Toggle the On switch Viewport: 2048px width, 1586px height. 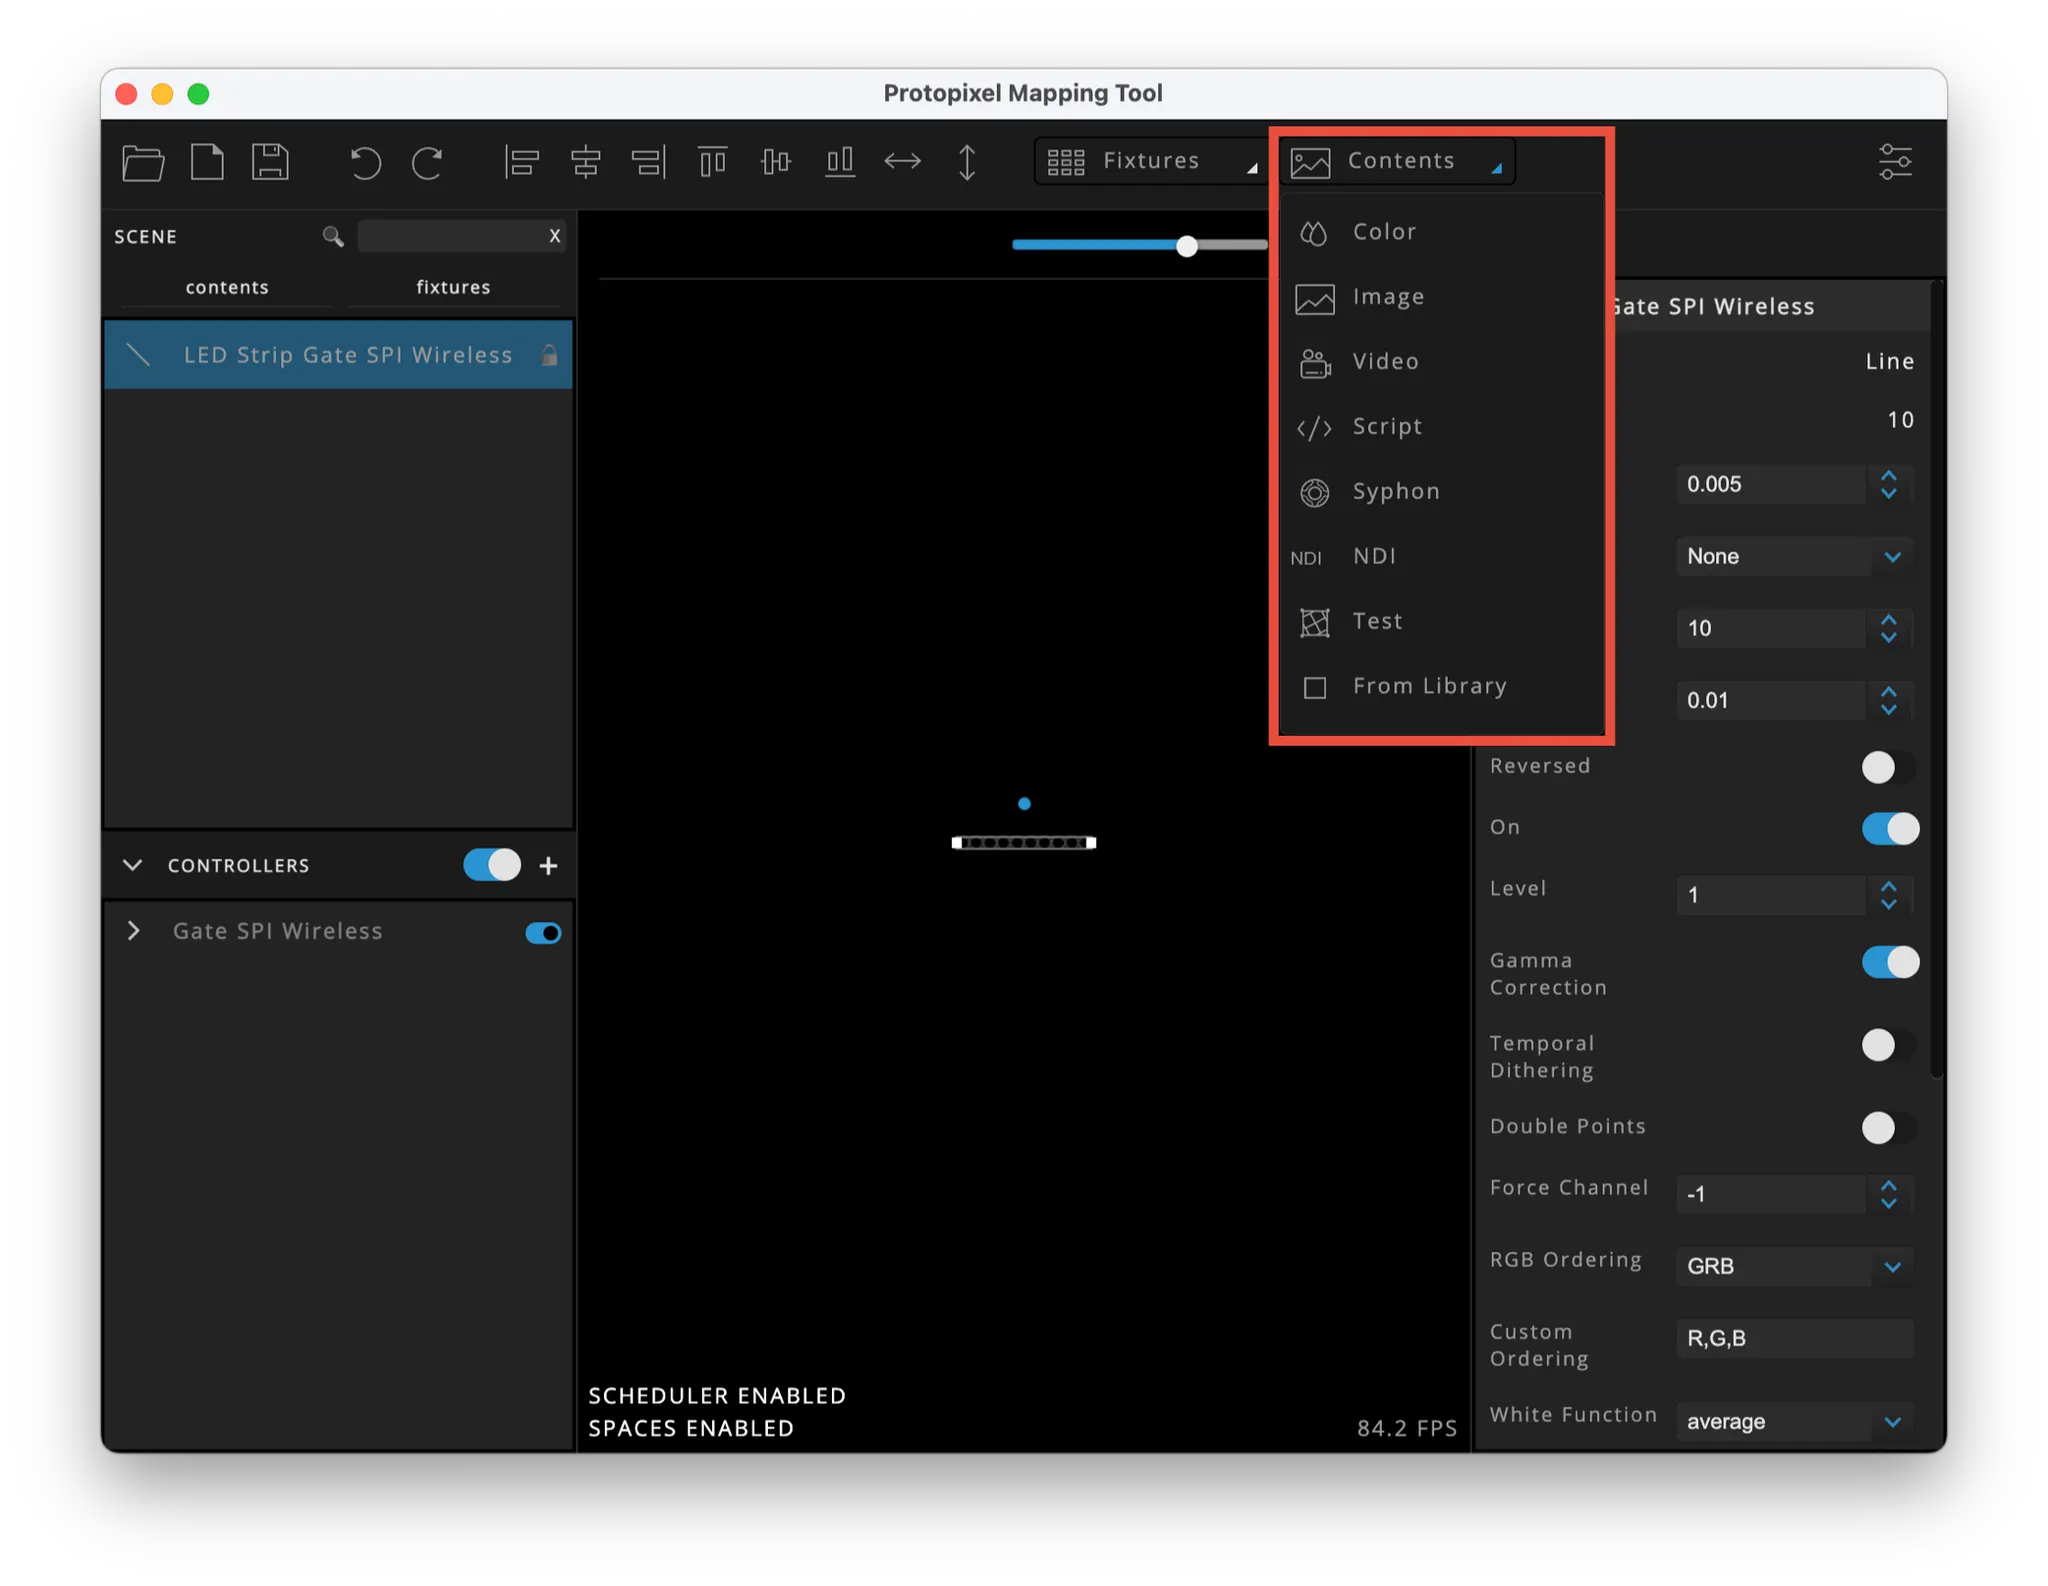[1890, 829]
